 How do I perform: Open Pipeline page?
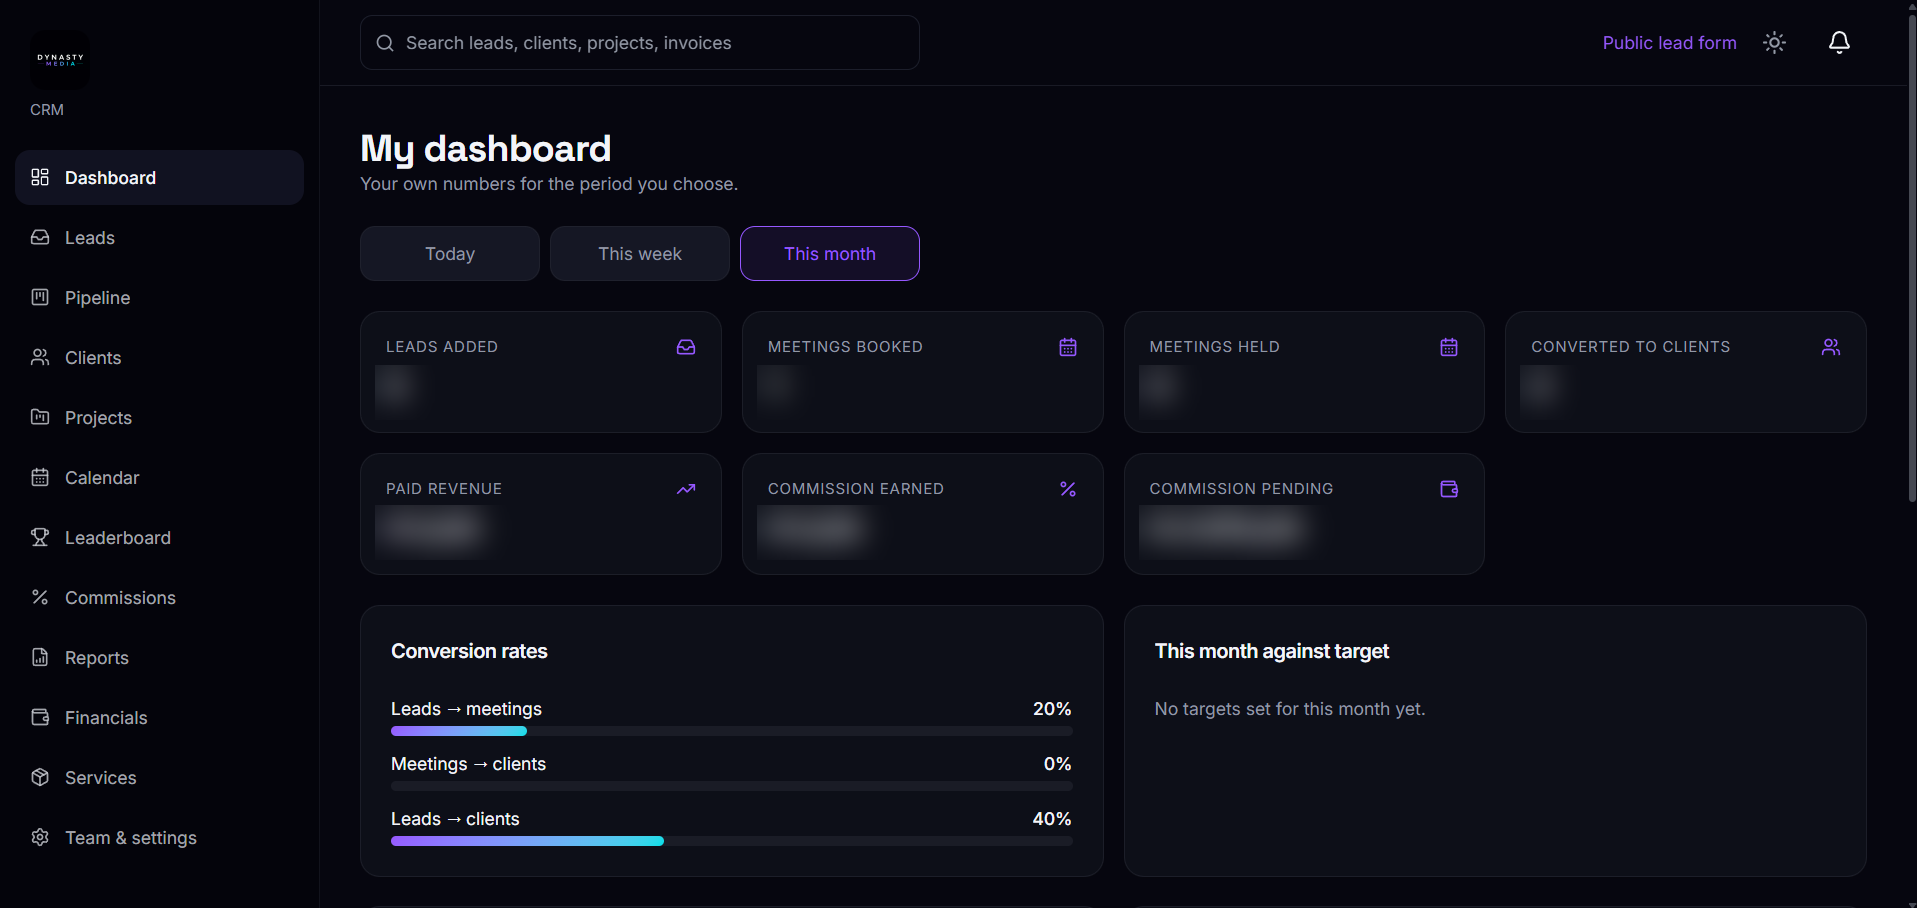(159, 298)
